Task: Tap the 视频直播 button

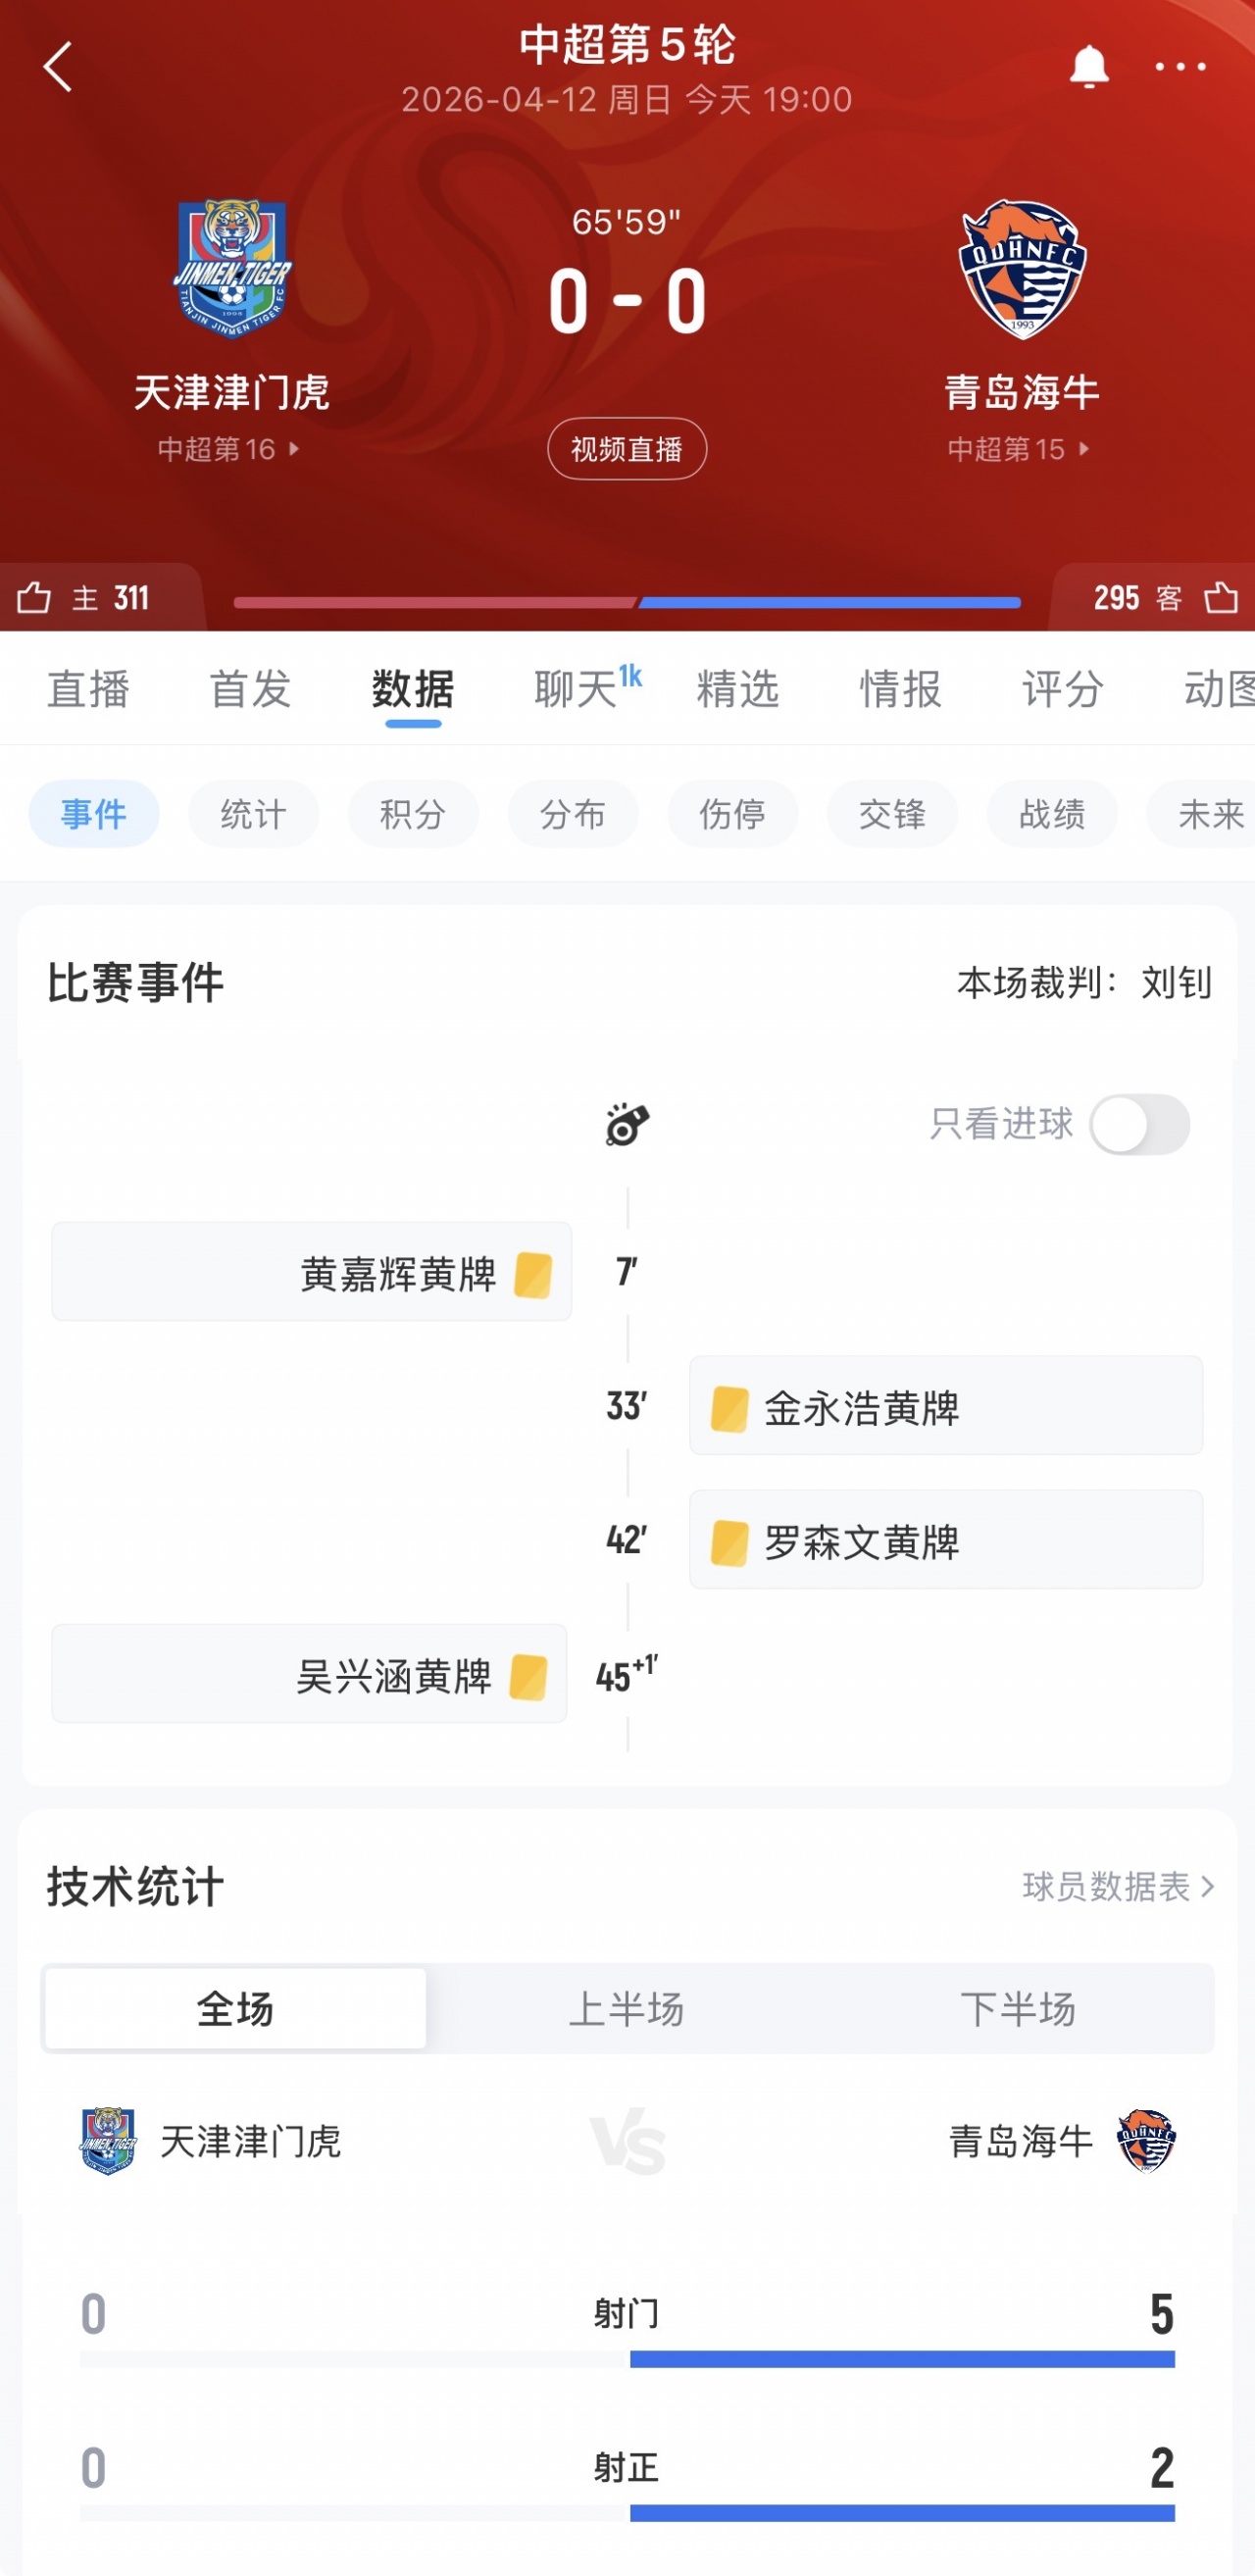Action: [627, 449]
